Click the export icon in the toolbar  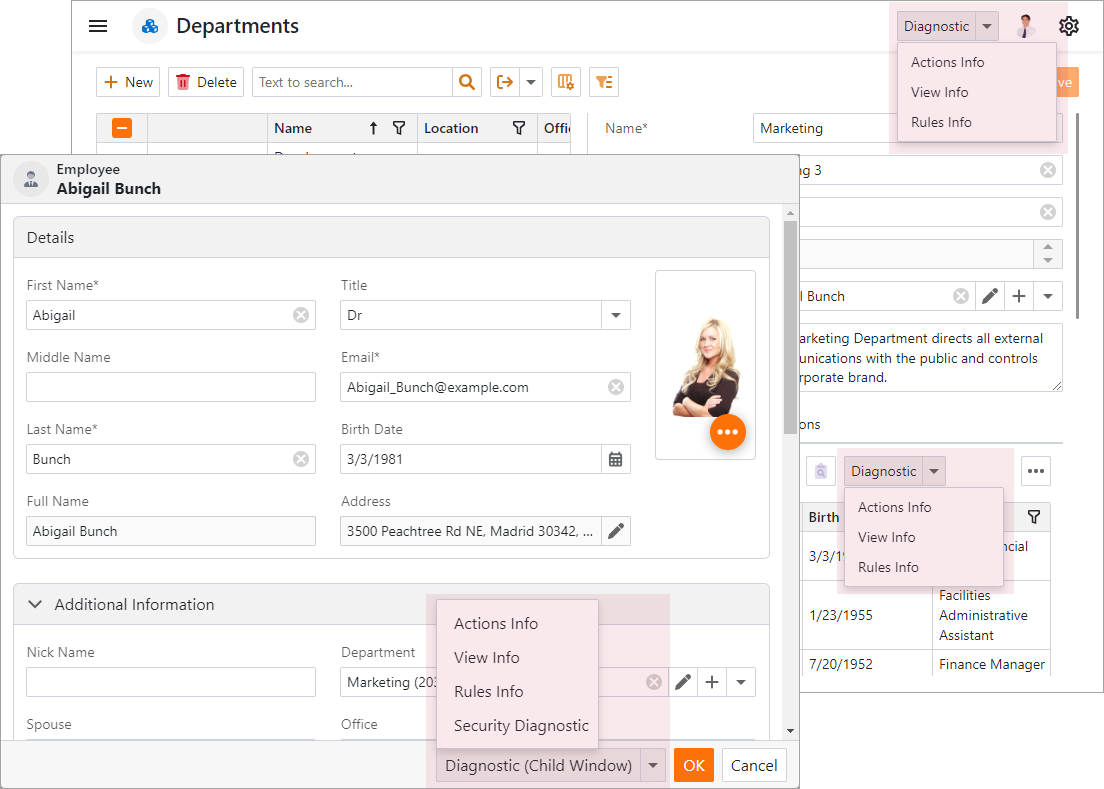(505, 82)
